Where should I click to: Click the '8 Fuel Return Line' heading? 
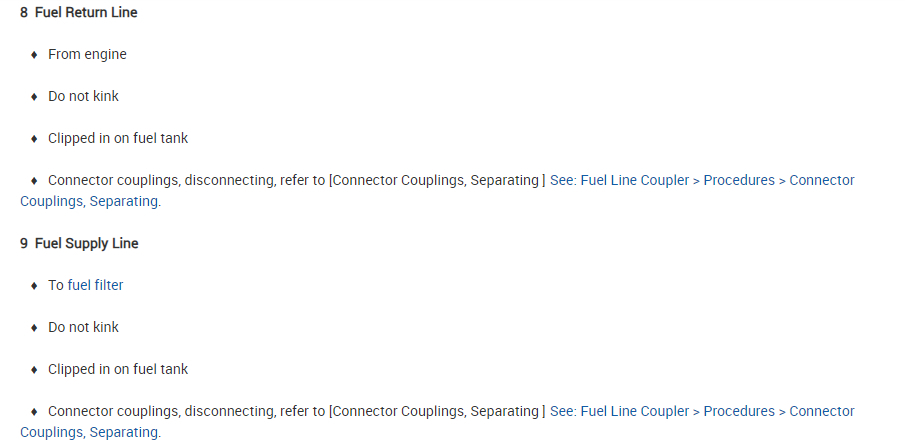point(79,13)
